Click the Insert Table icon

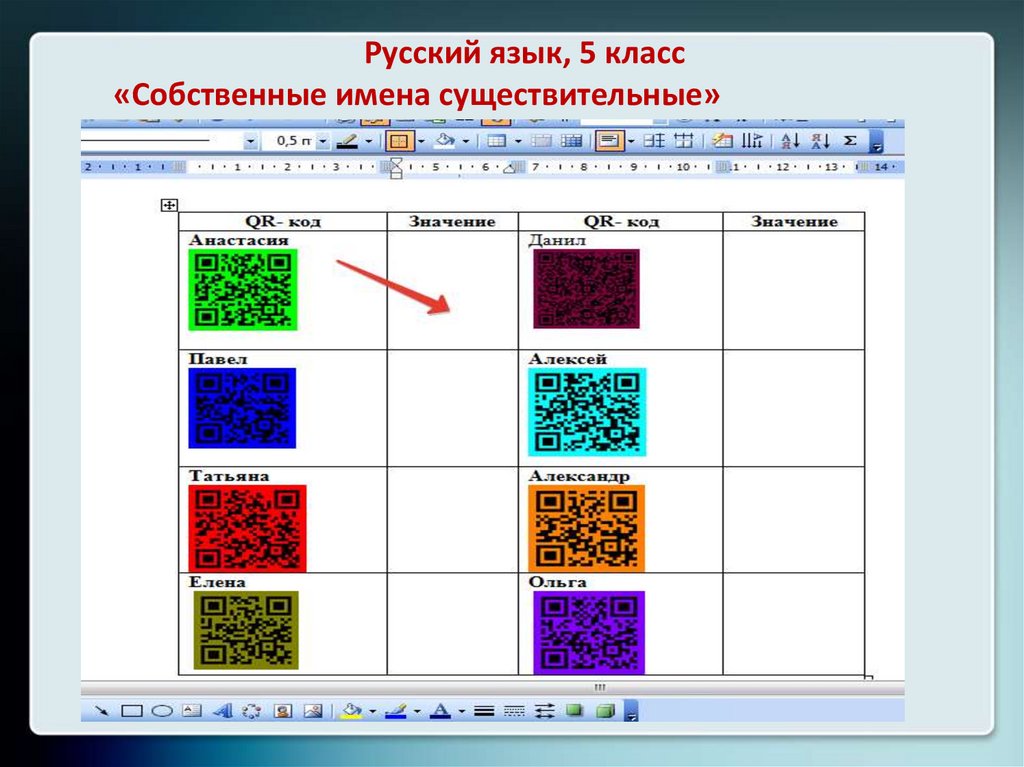coord(497,140)
